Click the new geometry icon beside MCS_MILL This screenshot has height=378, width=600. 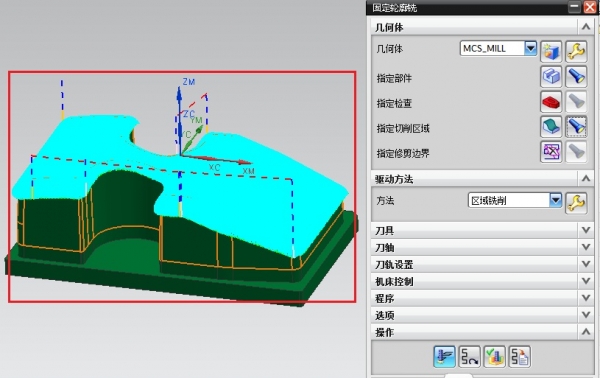click(551, 51)
